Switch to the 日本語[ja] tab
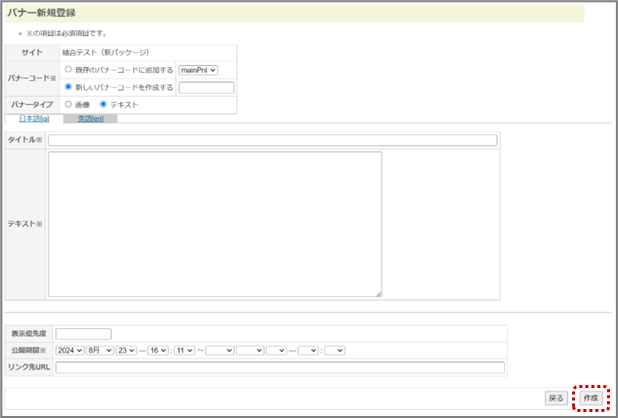This screenshot has height=418, width=618. click(35, 119)
